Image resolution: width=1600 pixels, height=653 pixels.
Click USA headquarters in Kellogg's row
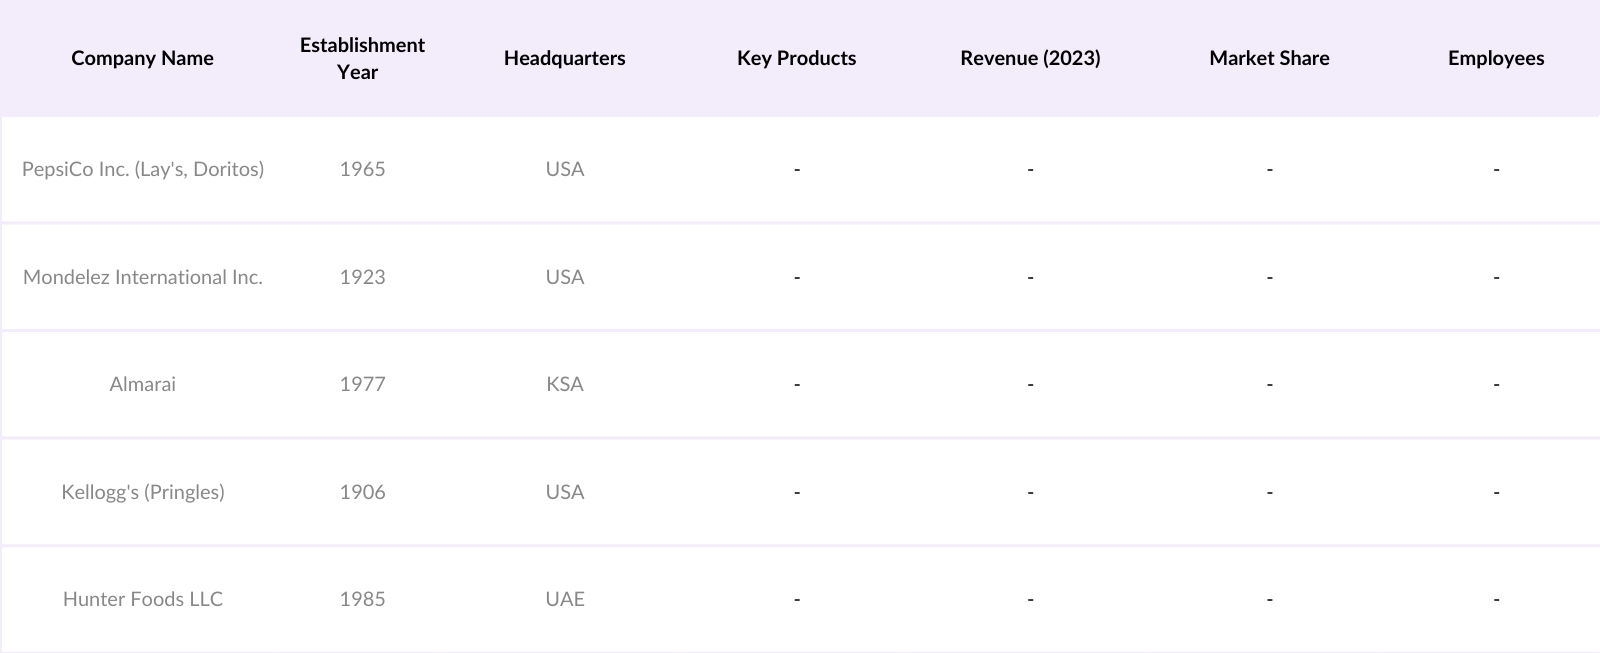tap(565, 492)
